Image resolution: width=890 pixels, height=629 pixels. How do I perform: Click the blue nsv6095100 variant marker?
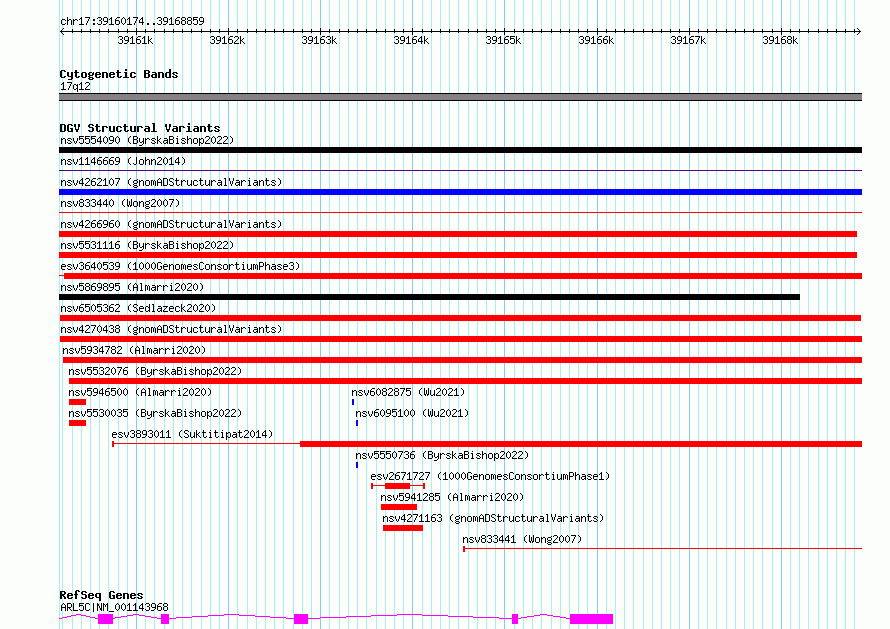click(357, 423)
